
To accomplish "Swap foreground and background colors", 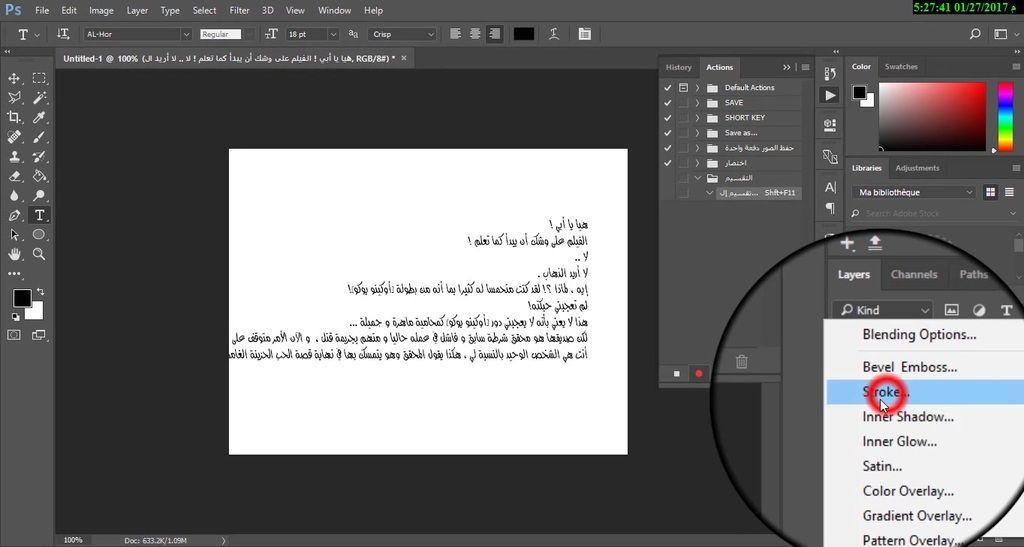I will [x=40, y=292].
